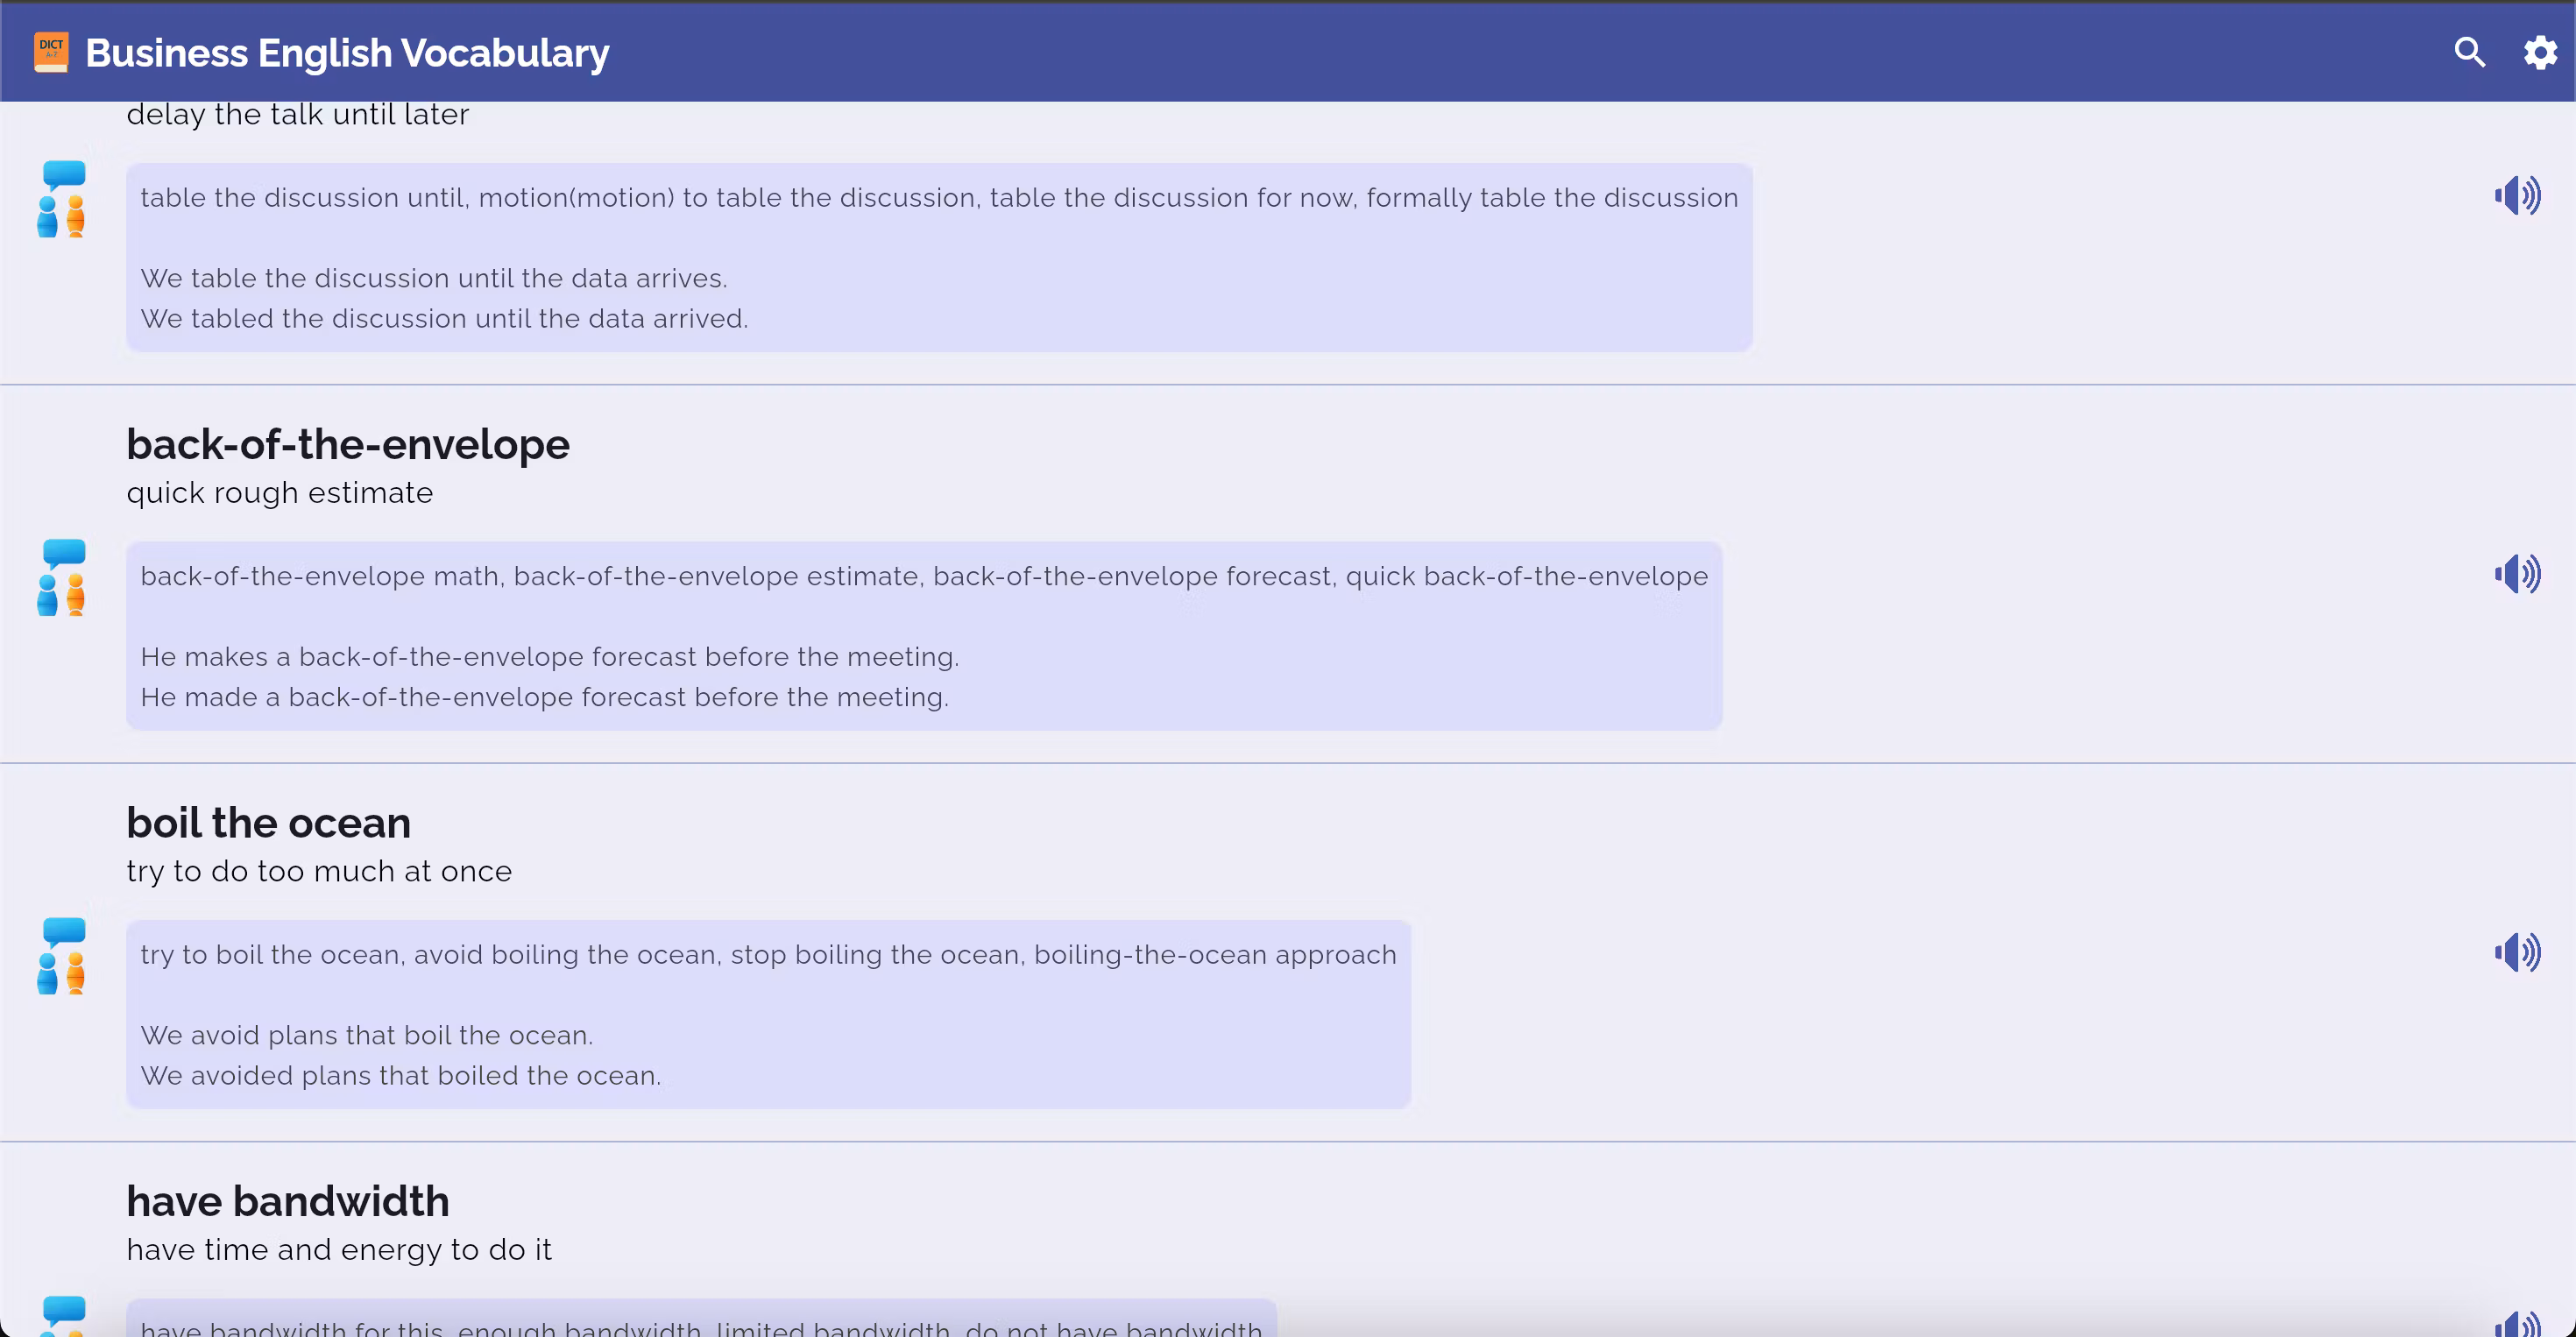Image resolution: width=2576 pixels, height=1337 pixels.
Task: Click the dictionary app logo icon
Action: tap(51, 52)
